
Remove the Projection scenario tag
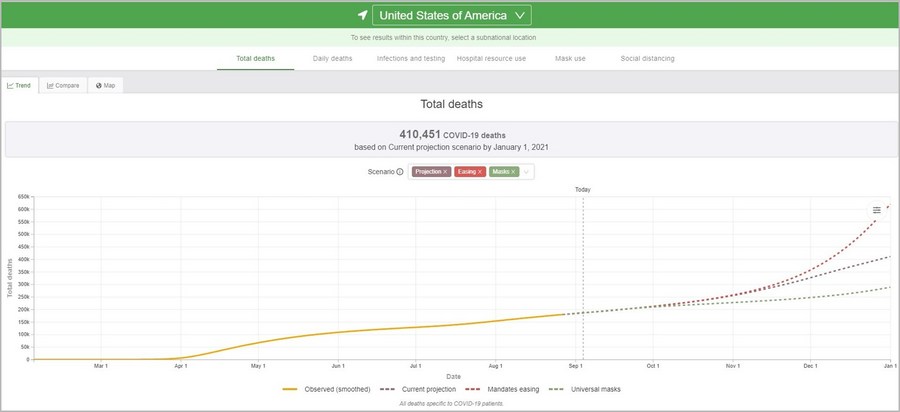point(445,171)
